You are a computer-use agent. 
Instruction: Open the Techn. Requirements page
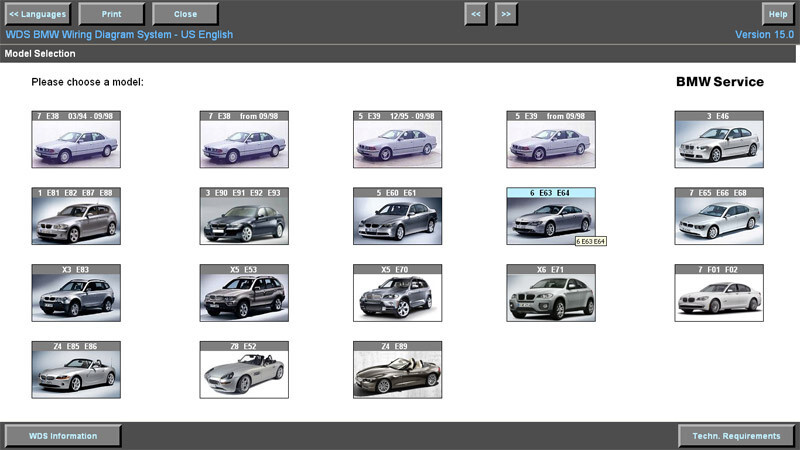pos(736,436)
